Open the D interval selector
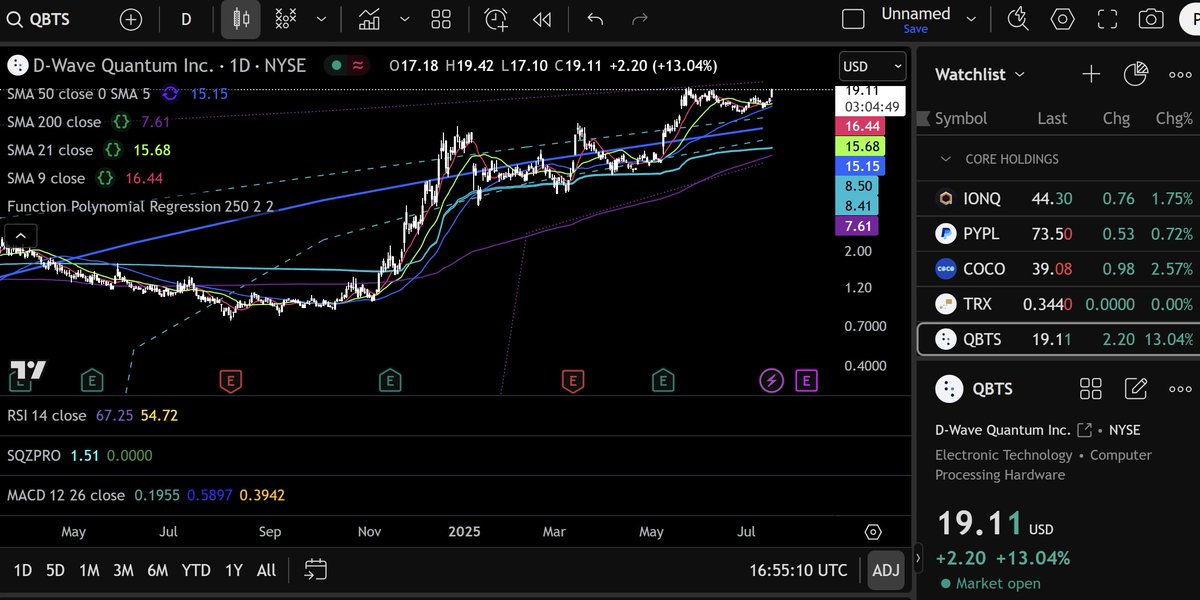 [186, 19]
